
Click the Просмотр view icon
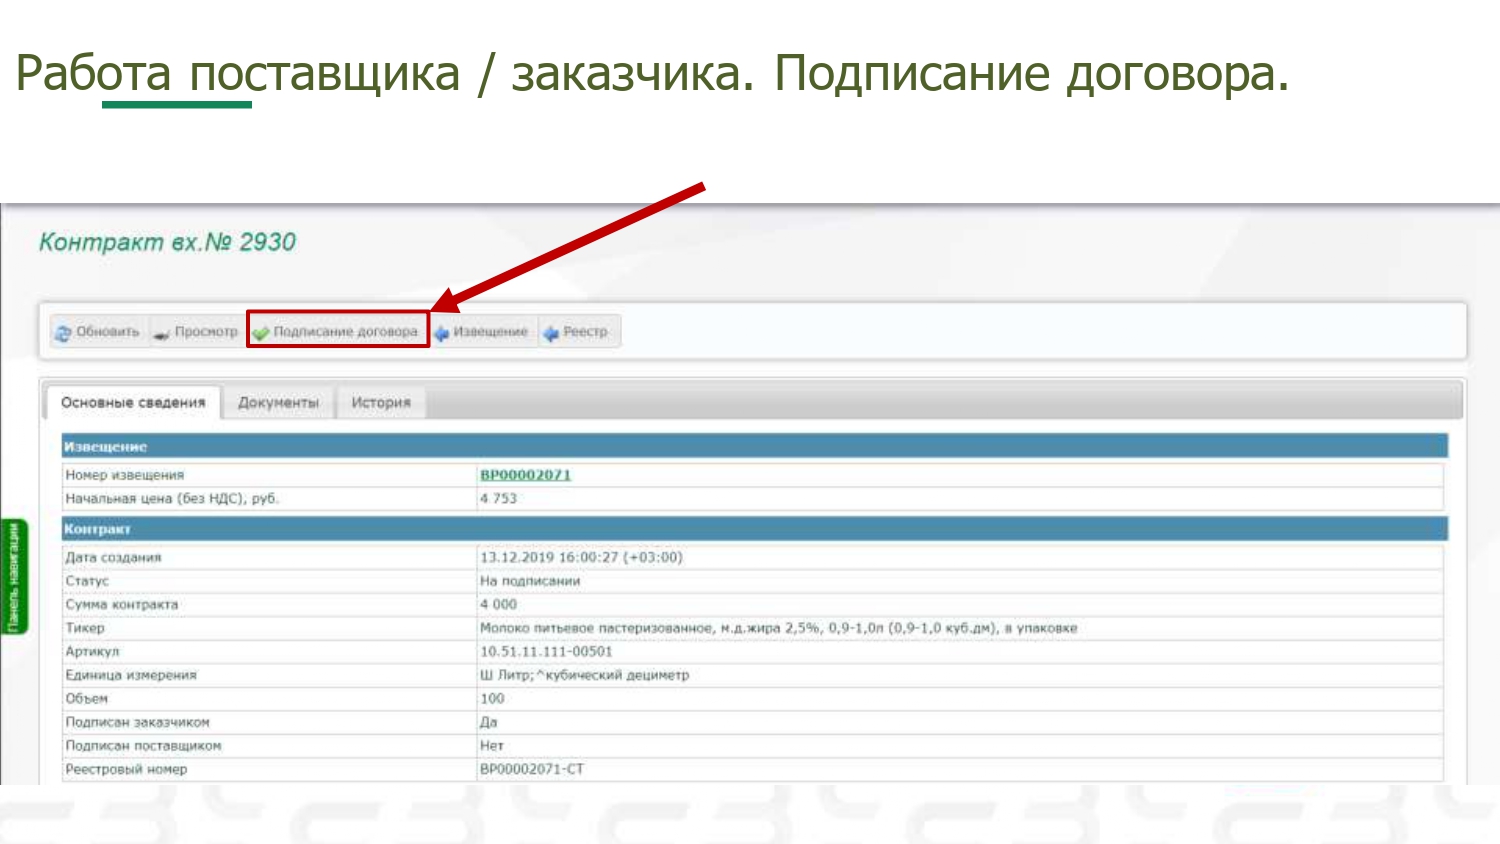(162, 333)
